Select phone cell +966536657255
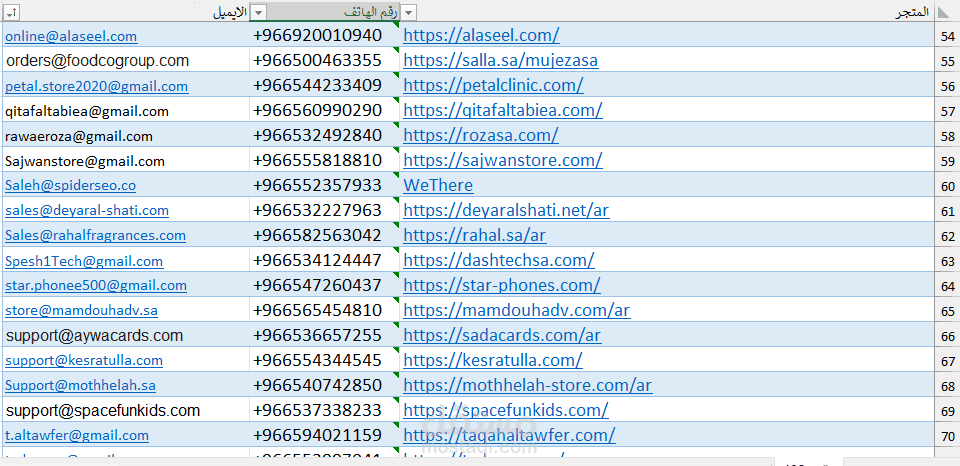The height and width of the screenshot is (466, 960). (324, 336)
